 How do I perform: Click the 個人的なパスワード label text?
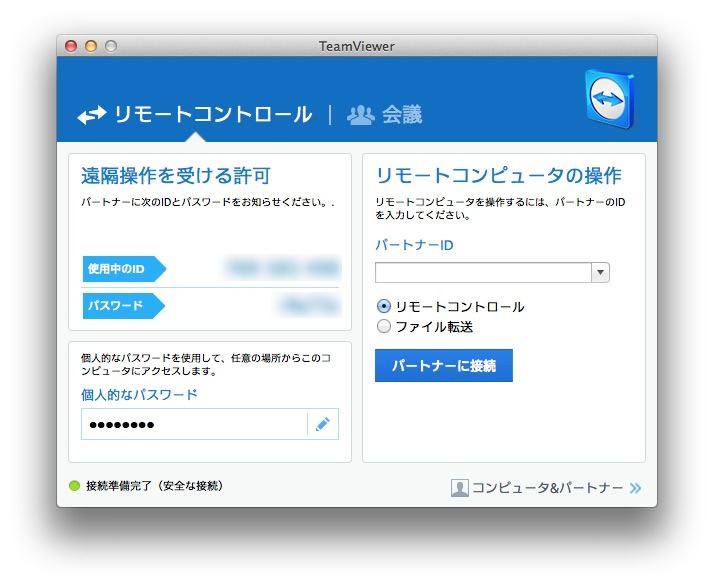139,394
